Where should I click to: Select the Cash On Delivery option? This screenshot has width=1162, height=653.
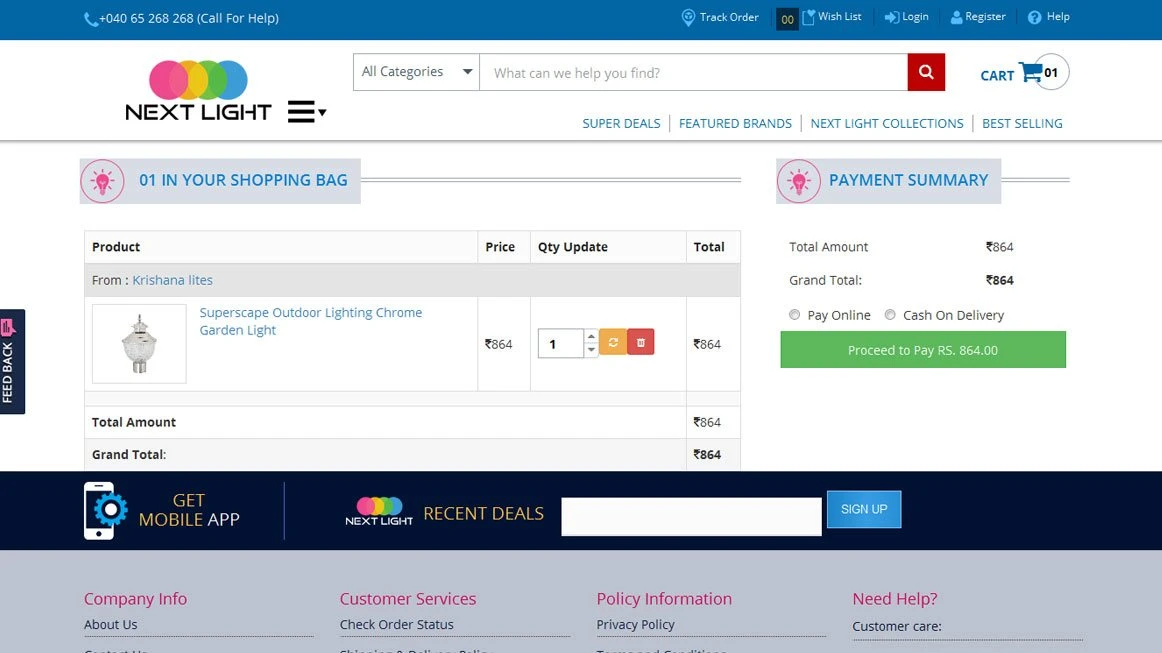pos(890,315)
